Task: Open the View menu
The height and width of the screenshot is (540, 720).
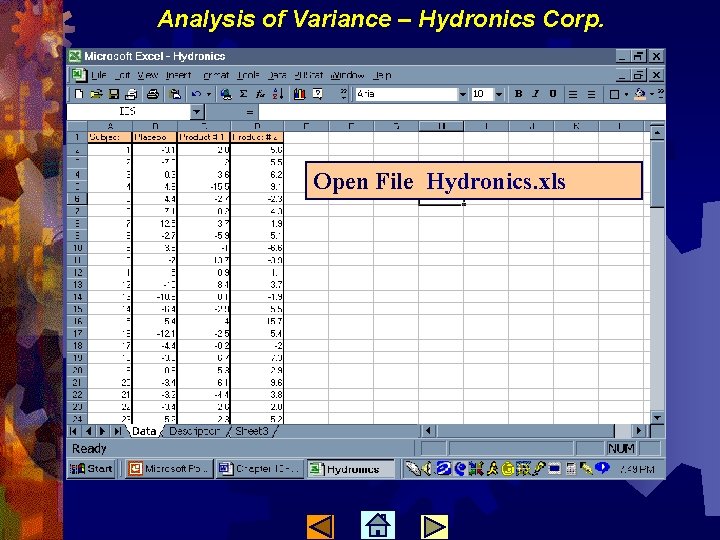Action: point(147,75)
